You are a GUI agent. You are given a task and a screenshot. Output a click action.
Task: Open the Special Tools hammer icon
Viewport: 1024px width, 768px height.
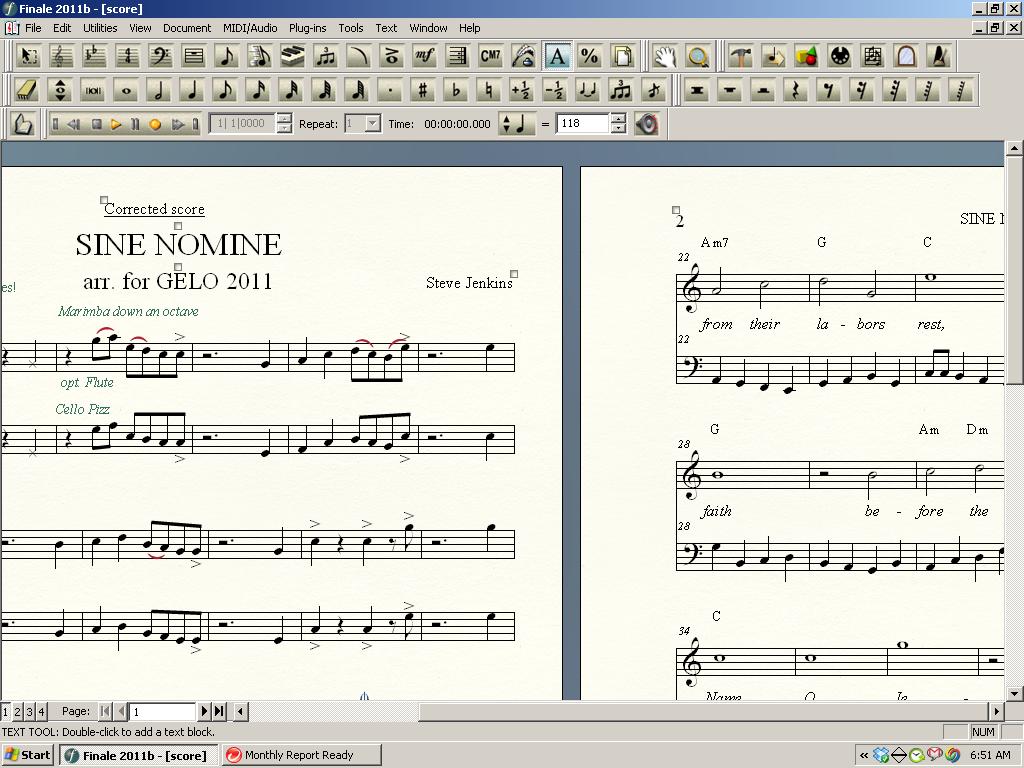[x=741, y=56]
